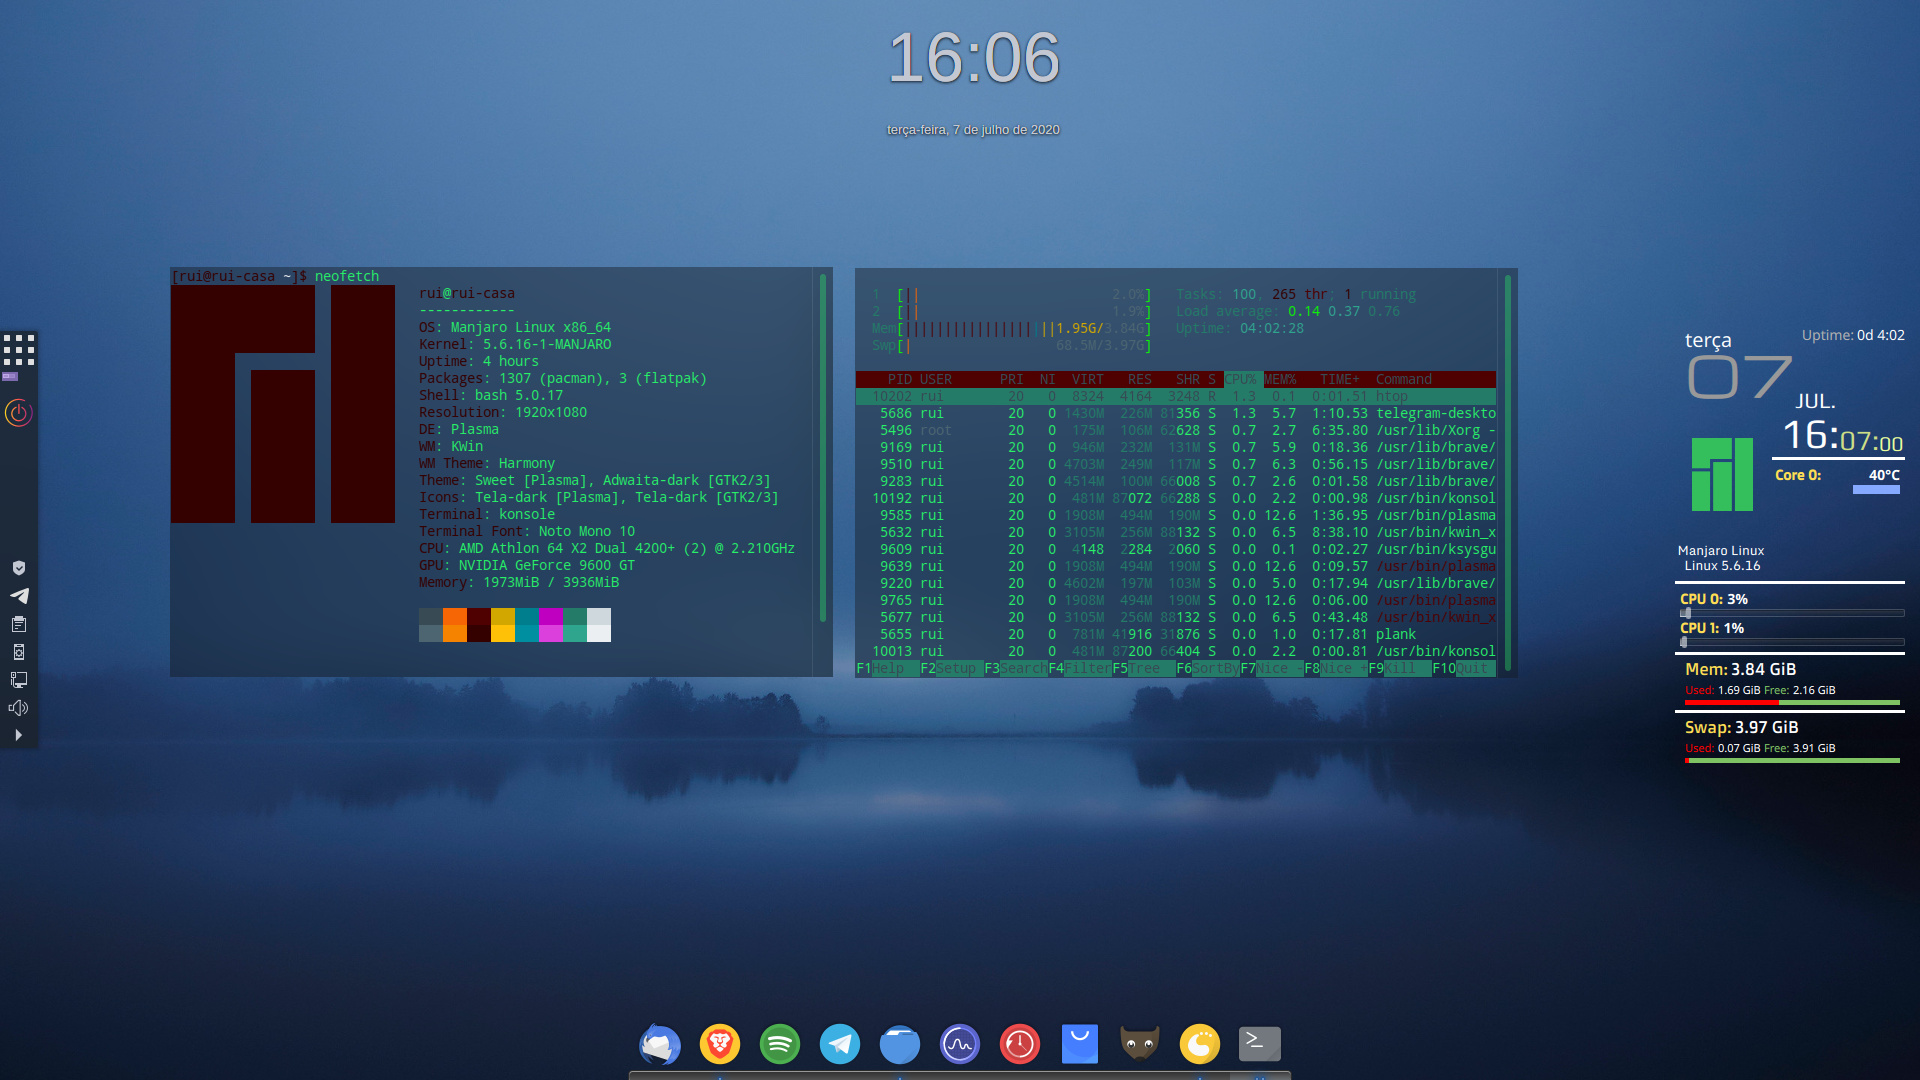Open volume control in system tray

coord(18,708)
